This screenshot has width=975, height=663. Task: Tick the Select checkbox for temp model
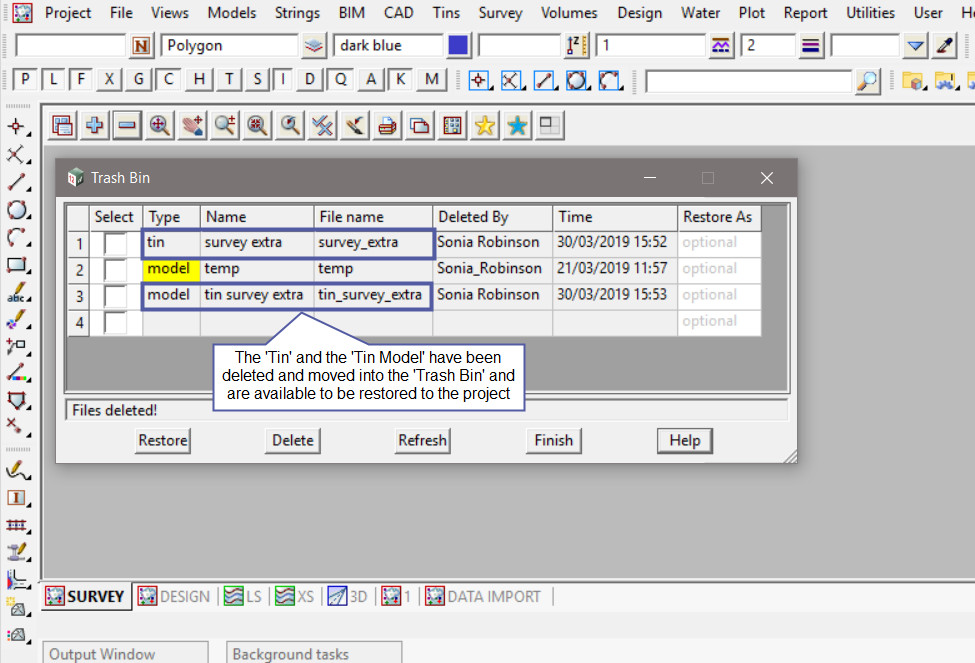pos(115,269)
